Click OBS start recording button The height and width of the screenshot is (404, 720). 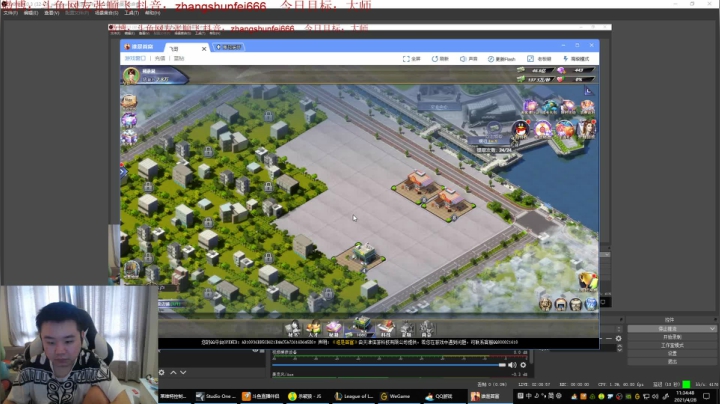672,337
